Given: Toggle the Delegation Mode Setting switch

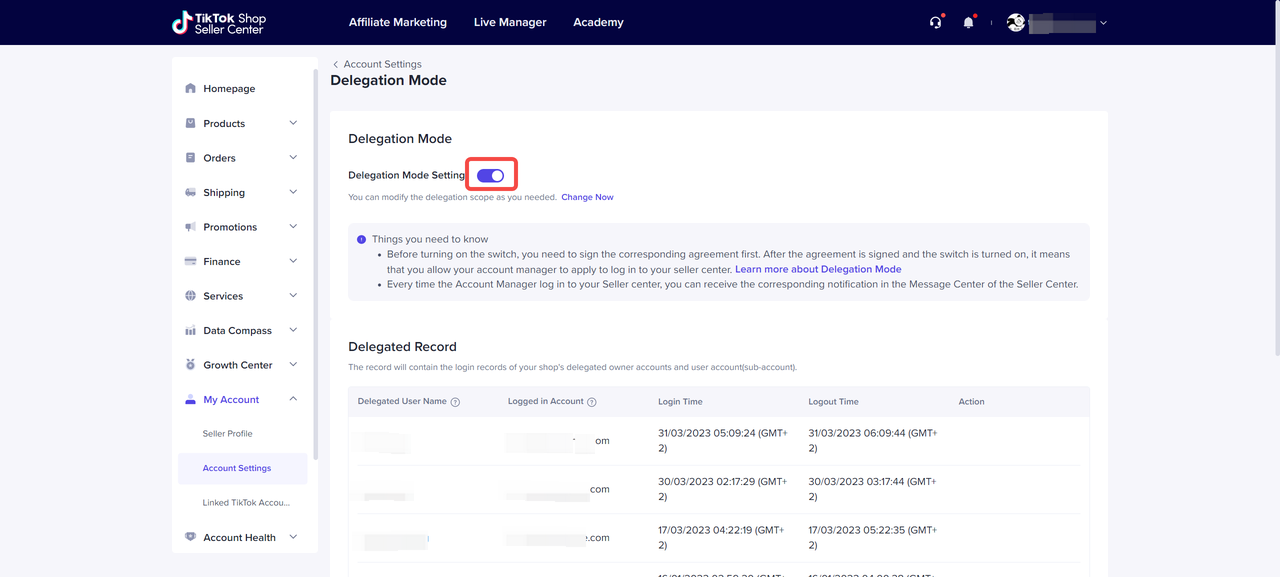Looking at the screenshot, I should [490, 176].
